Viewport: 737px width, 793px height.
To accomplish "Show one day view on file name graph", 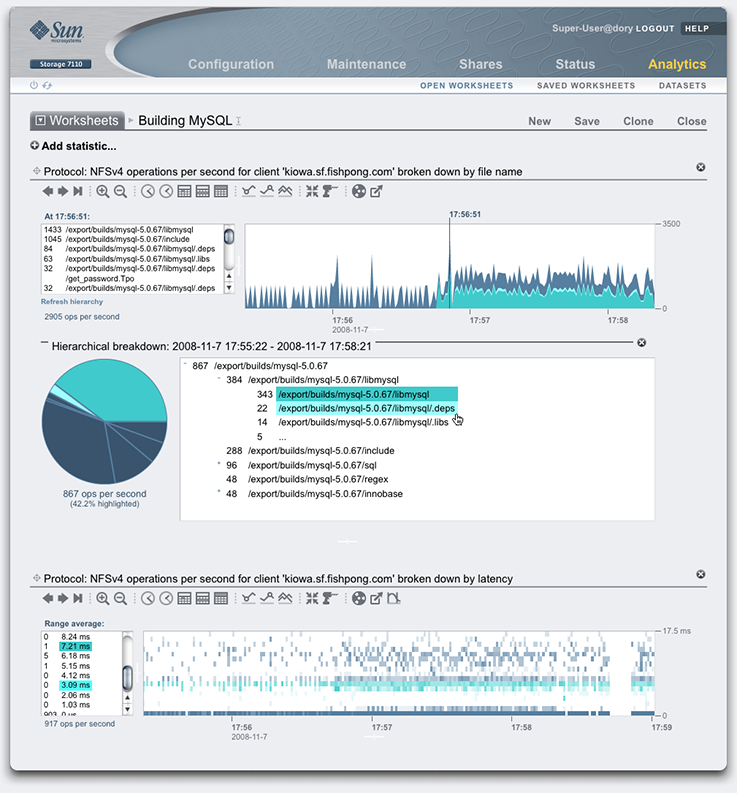I will pyautogui.click(x=185, y=191).
